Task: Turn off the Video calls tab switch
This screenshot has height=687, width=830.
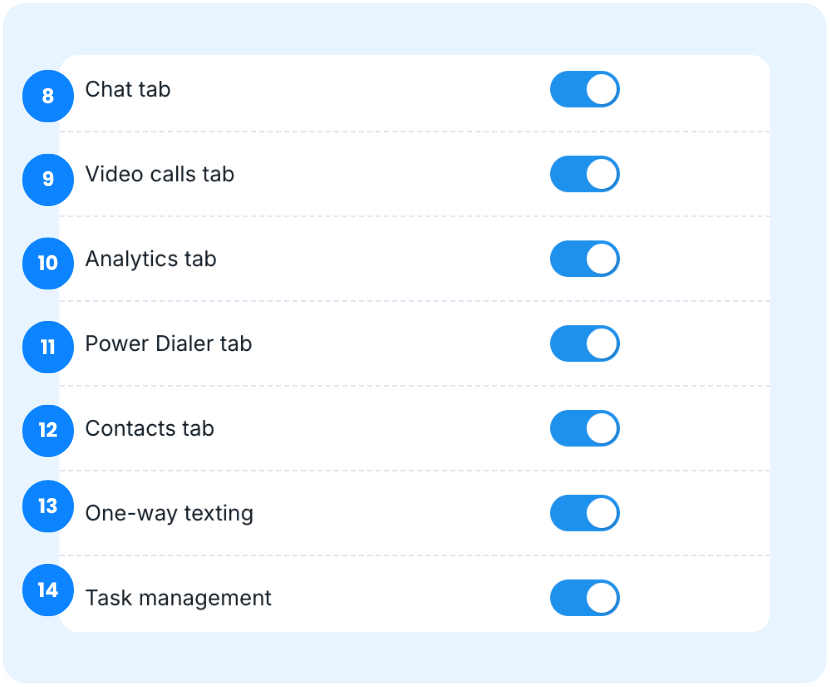Action: click(585, 174)
